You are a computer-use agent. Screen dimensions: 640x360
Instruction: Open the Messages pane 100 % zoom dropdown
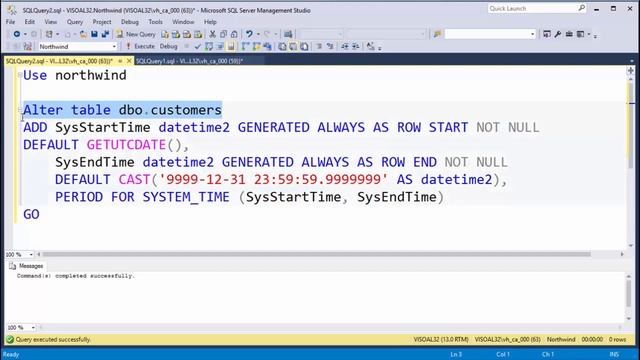(33, 327)
